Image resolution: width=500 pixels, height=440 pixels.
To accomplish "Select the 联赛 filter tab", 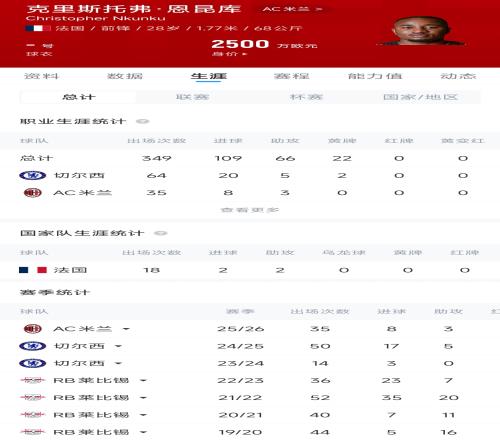I will coord(192,97).
